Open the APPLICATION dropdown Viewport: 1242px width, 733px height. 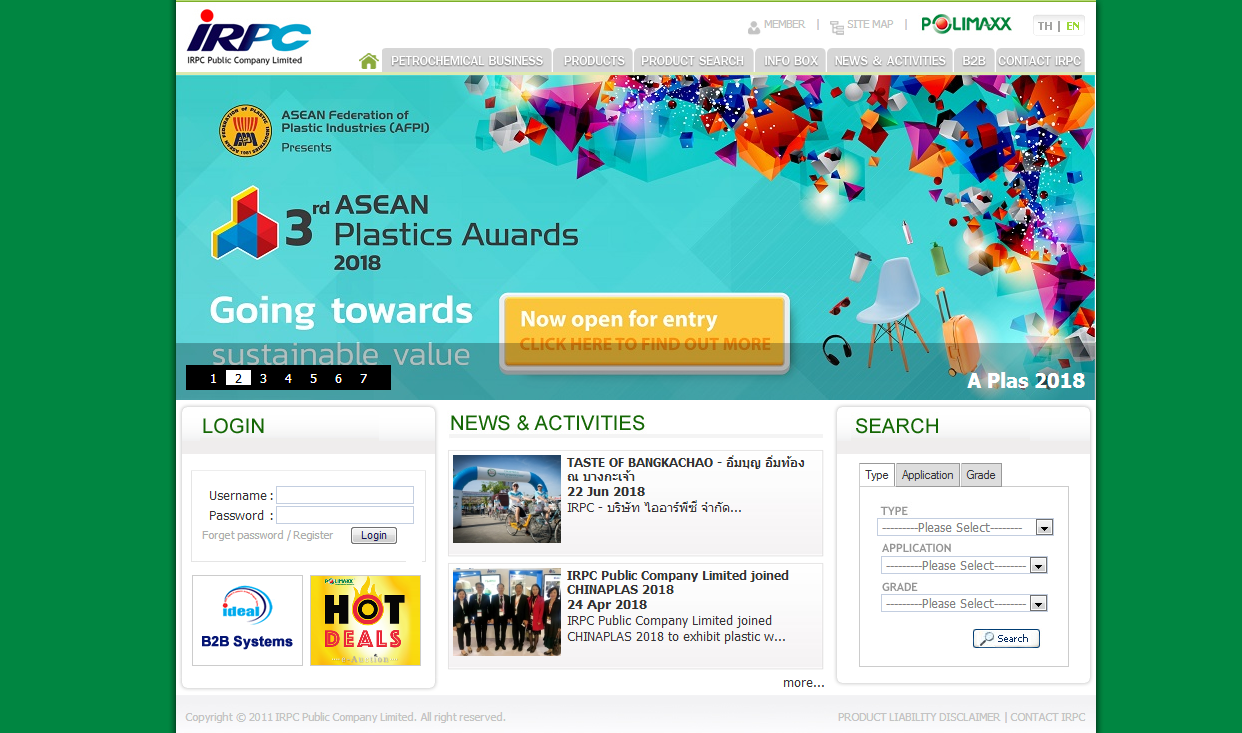[1038, 565]
